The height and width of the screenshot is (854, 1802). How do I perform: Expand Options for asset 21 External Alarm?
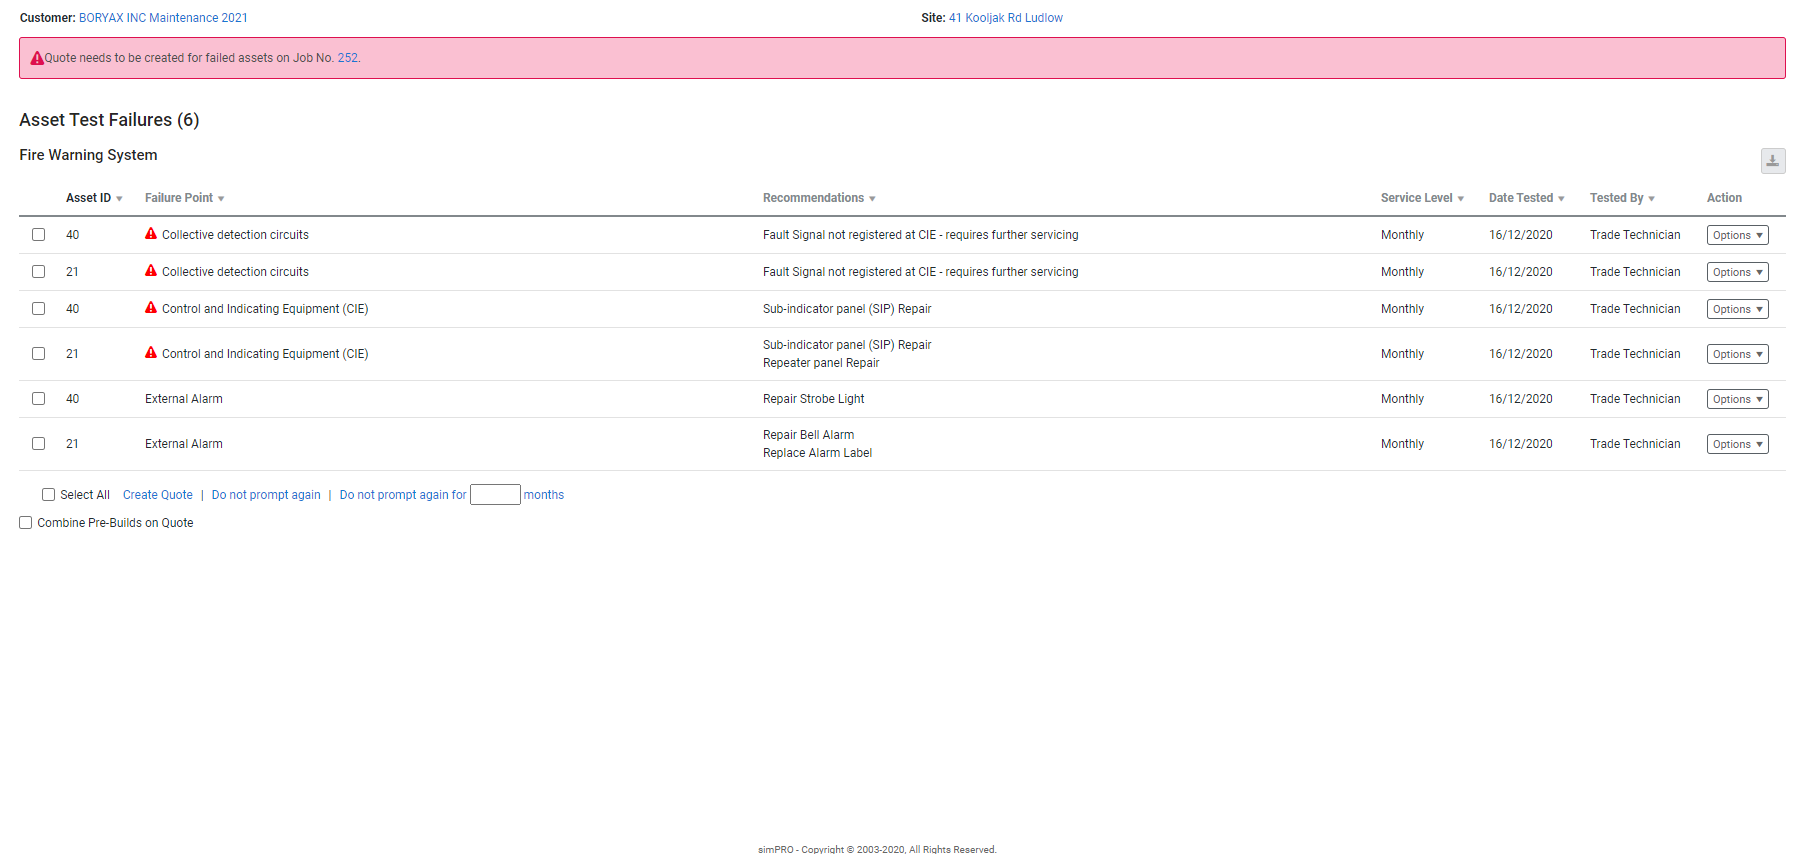(x=1737, y=444)
